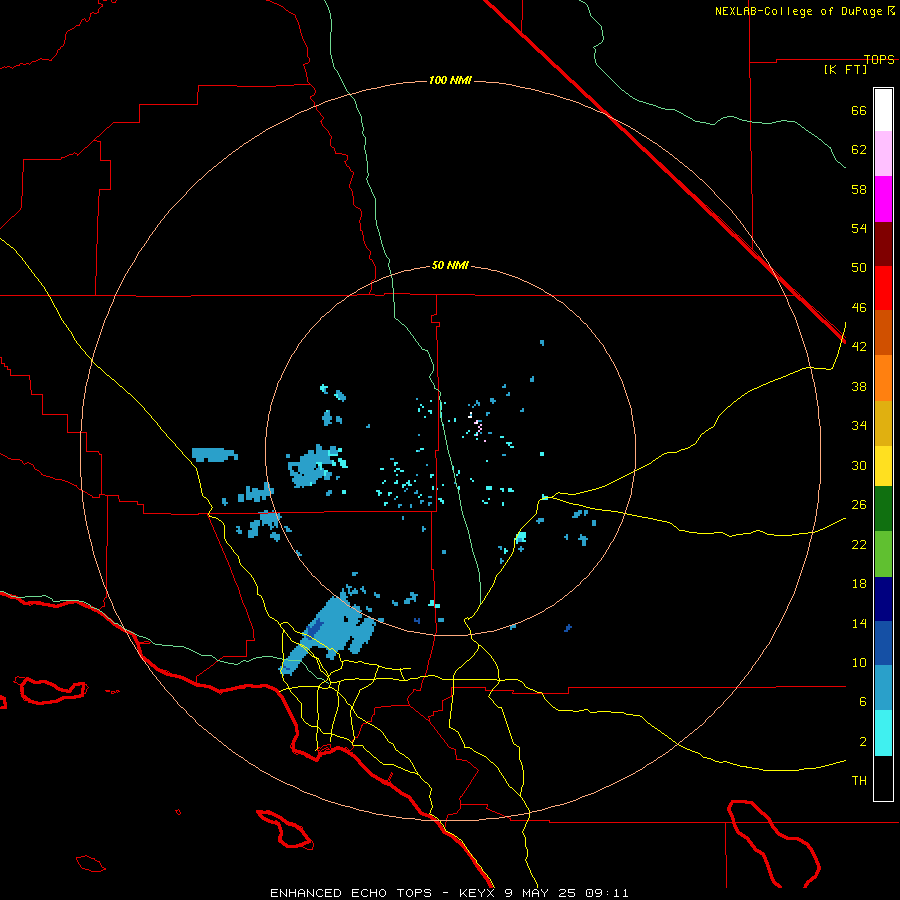The image size is (900, 900).
Task: Click the yellow swatch at 30 kft
Action: (883, 466)
